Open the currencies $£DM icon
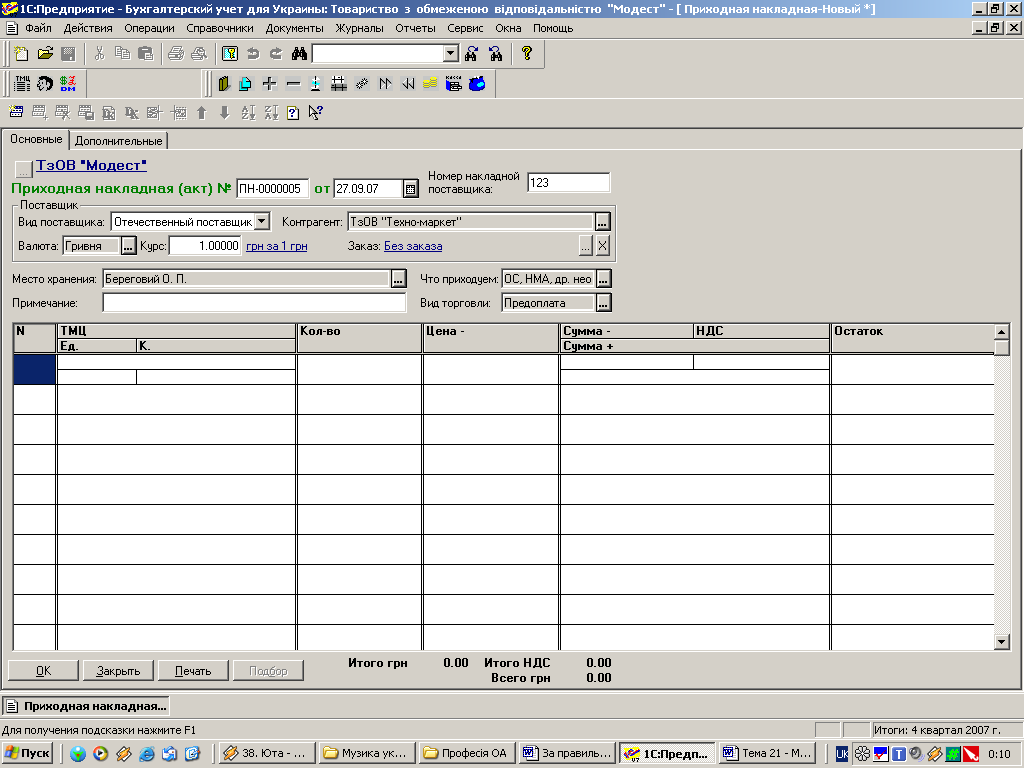Viewport: 1024px width, 768px height. pos(68,84)
